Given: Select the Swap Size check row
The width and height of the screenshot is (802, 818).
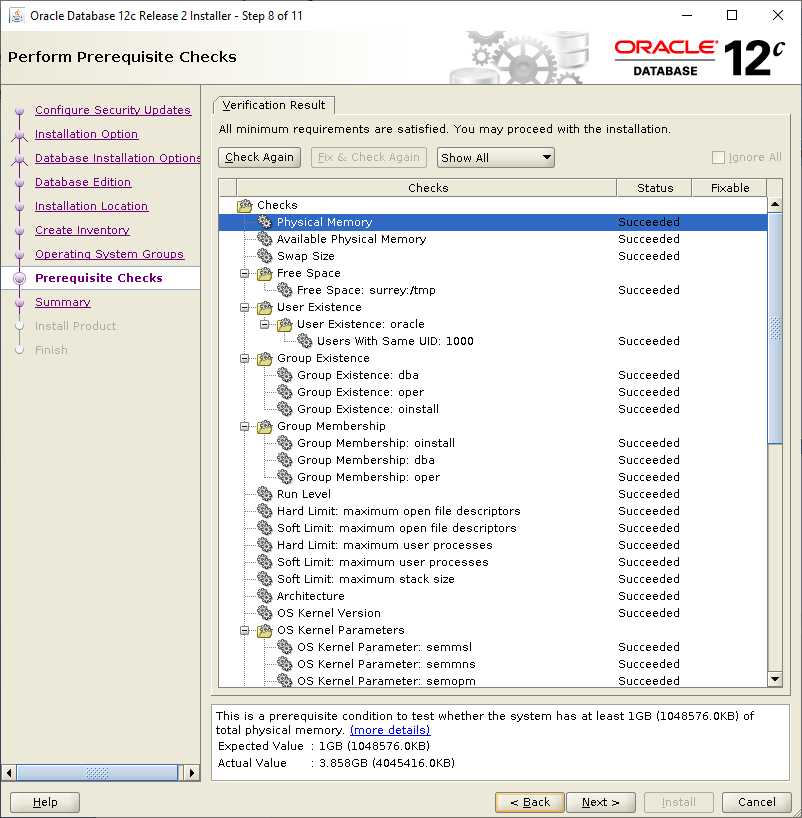Looking at the screenshot, I should (x=493, y=256).
